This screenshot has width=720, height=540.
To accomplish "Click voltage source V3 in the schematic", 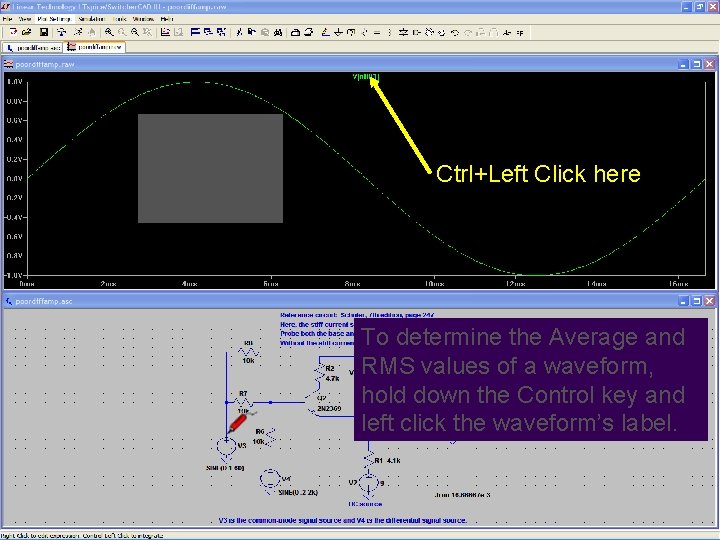I will coord(226,446).
